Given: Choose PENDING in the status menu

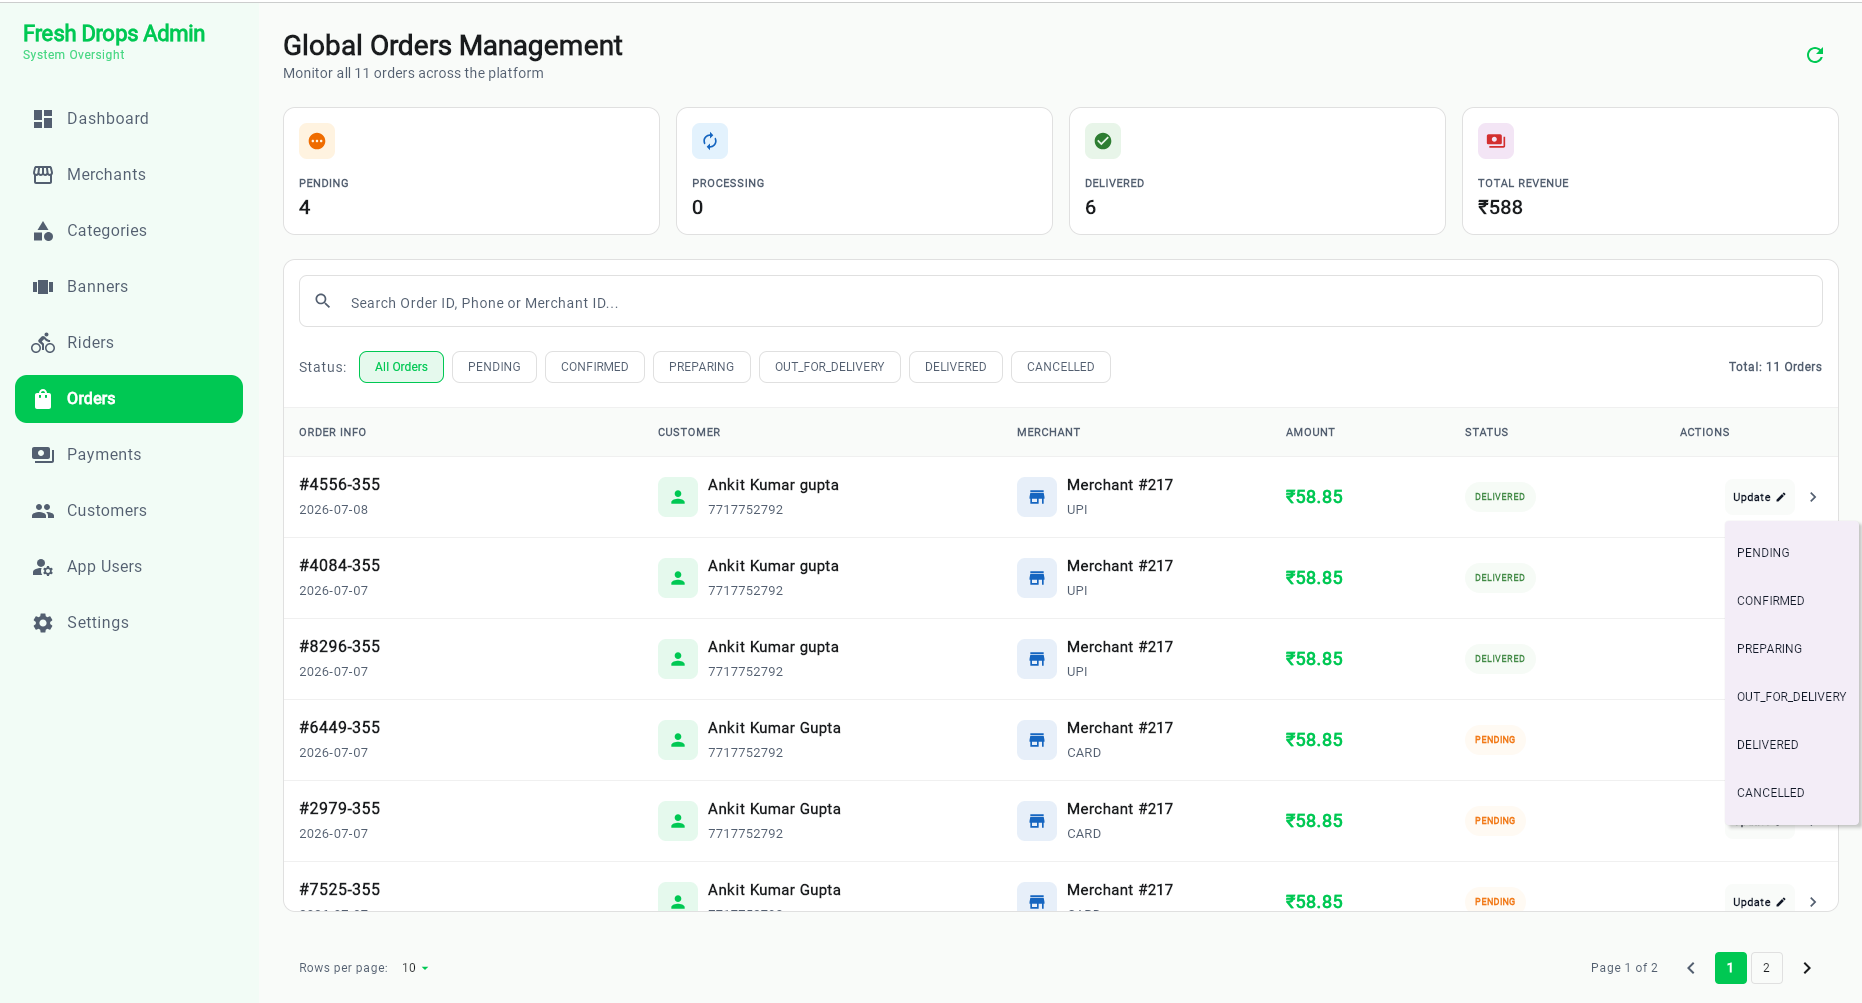Looking at the screenshot, I should click(x=1792, y=553).
